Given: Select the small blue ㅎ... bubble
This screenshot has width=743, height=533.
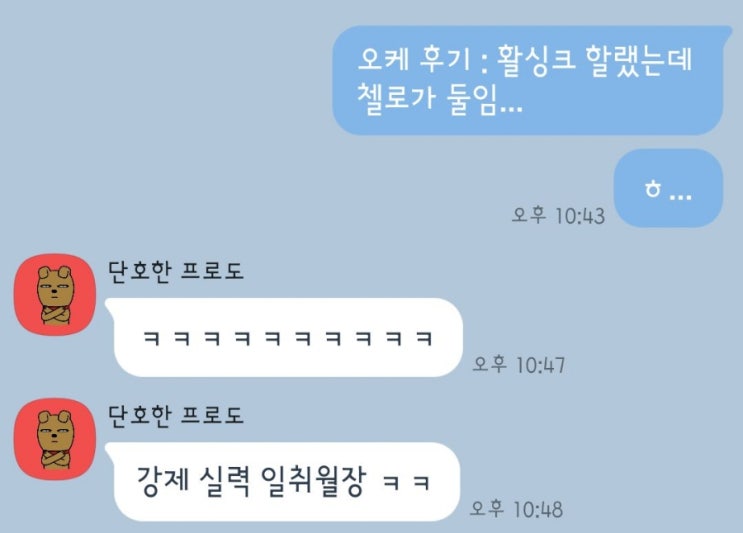Looking at the screenshot, I should coord(668,189).
